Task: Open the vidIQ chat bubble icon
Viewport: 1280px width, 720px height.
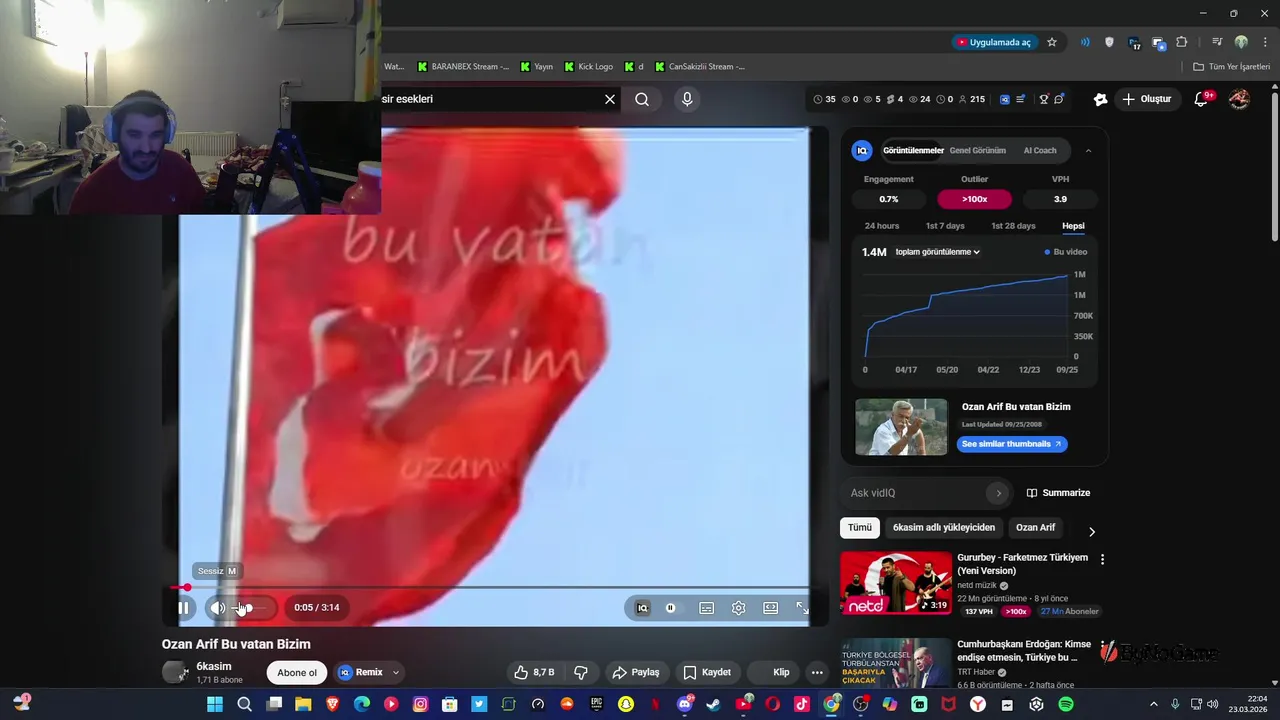Action: click(1059, 99)
